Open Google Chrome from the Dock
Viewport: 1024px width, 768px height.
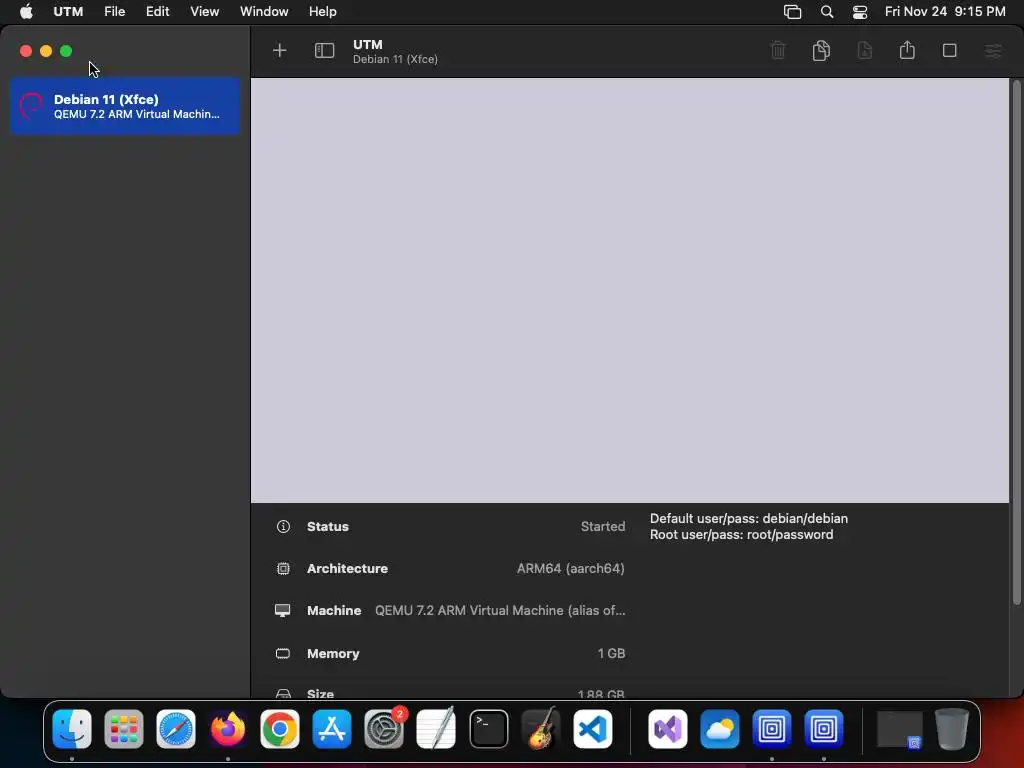tap(280, 729)
